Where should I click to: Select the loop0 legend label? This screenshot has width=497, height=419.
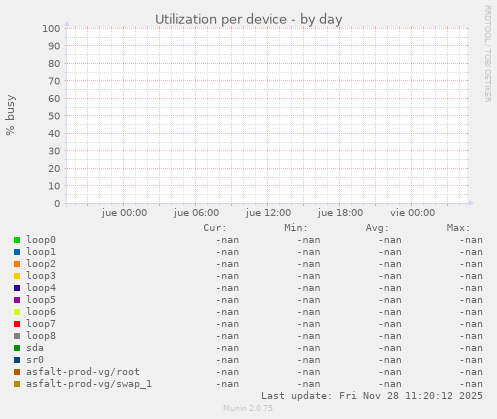click(x=41, y=240)
